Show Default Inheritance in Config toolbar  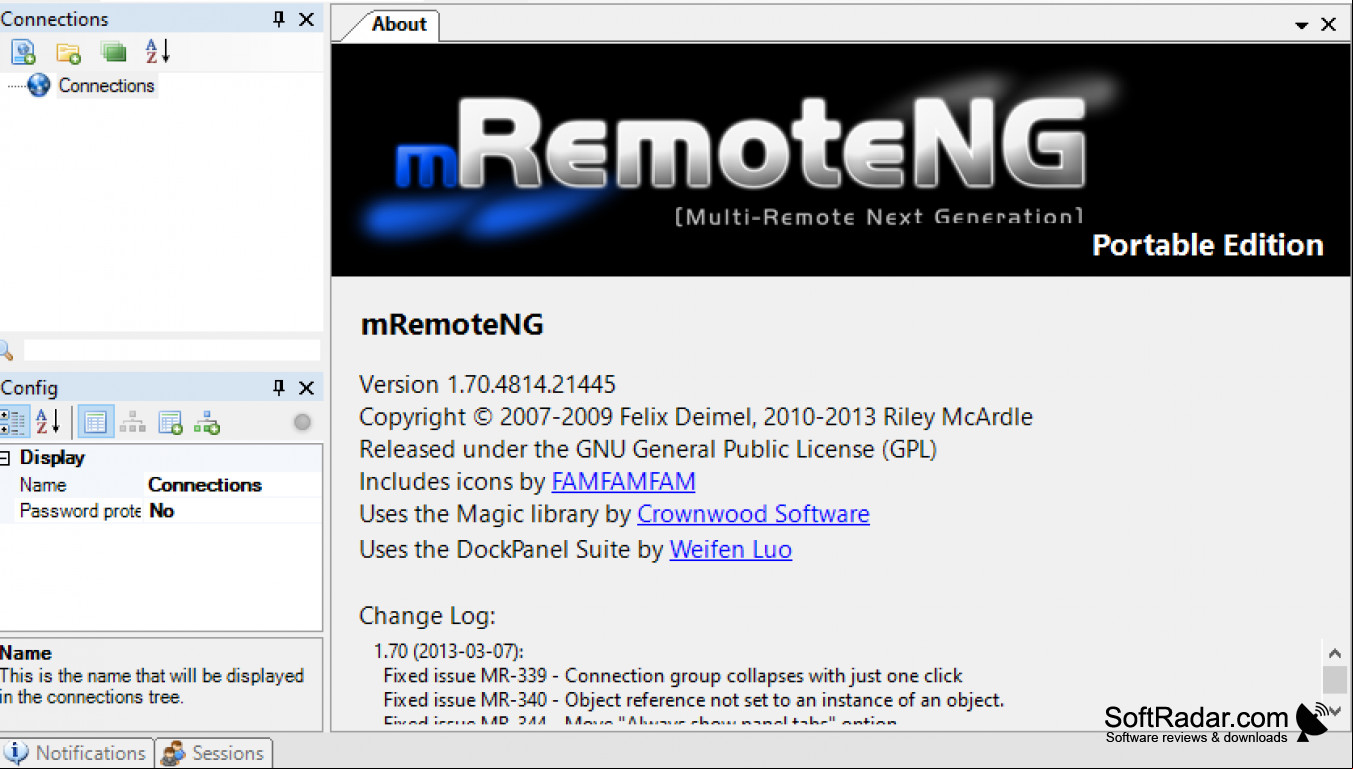[x=207, y=422]
